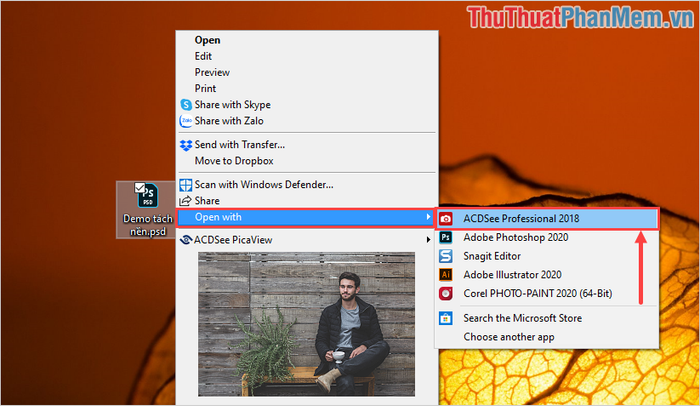Click the Zalo icon in the context menu
The height and width of the screenshot is (406, 700).
point(186,121)
